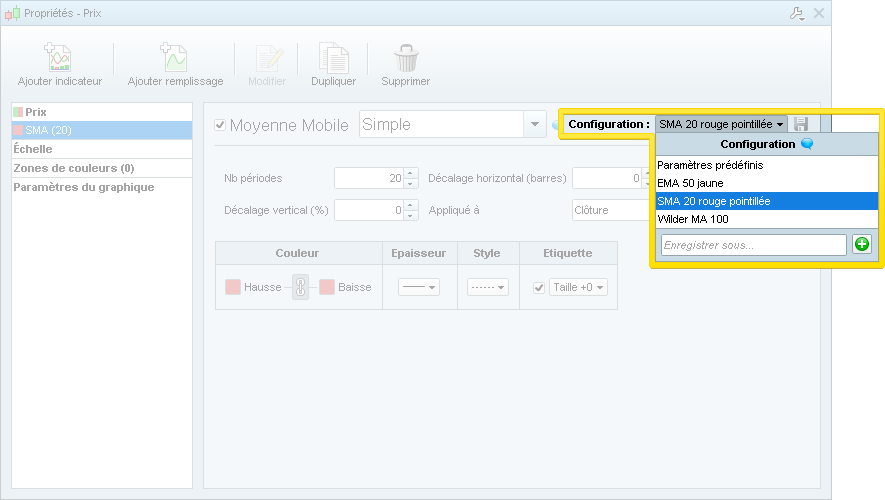Open the Epaisseur line thickness dropdown
885x500 pixels.
[419, 287]
